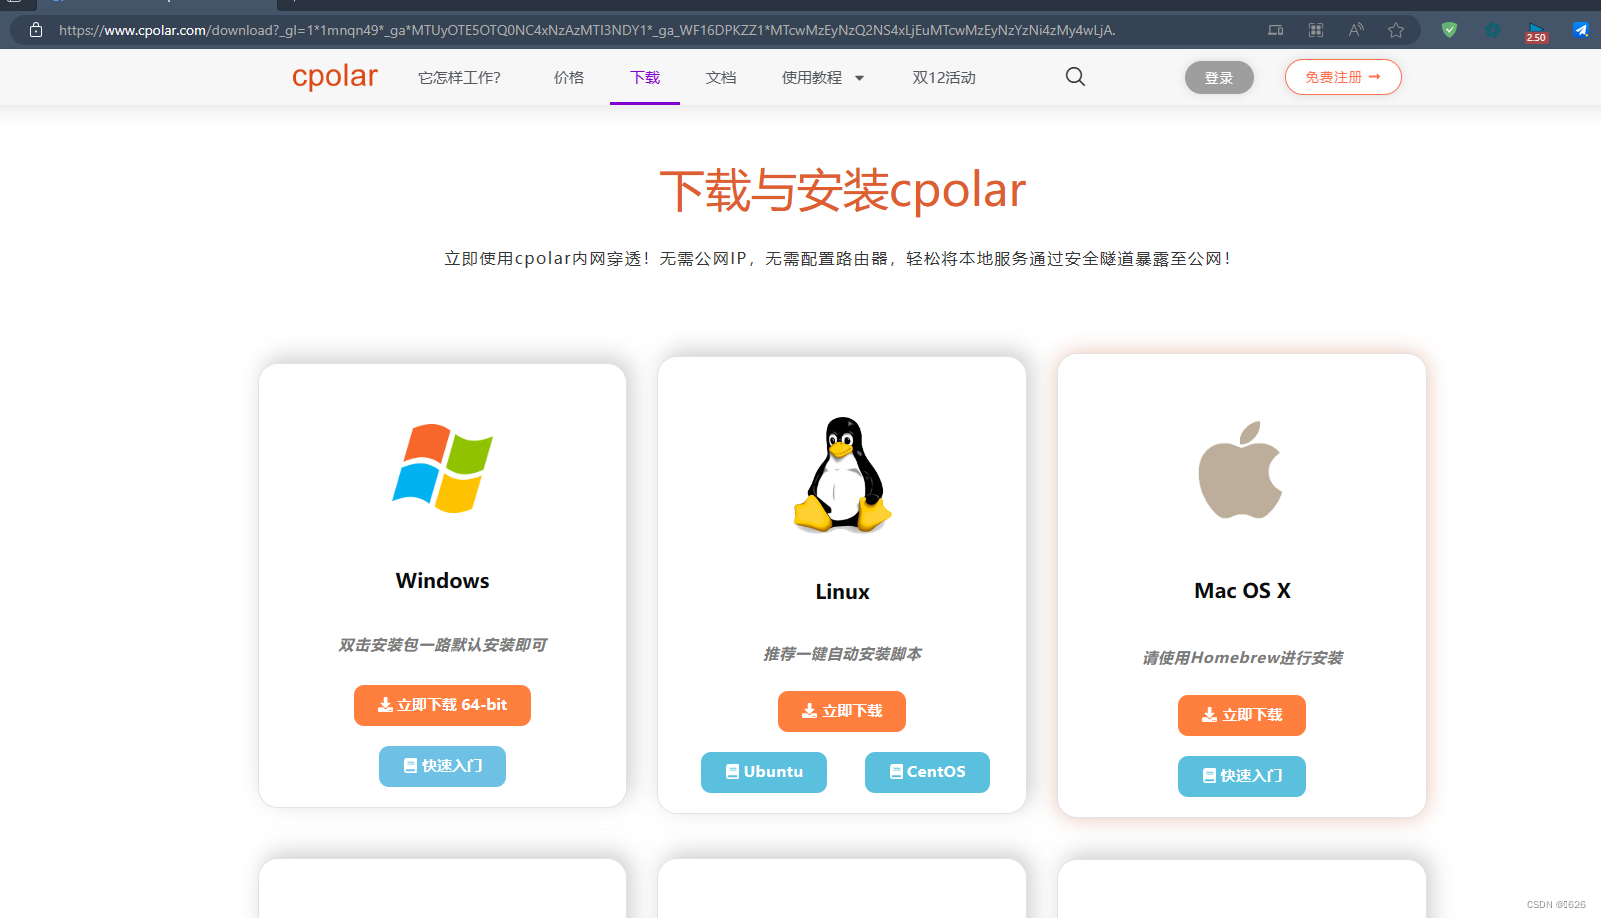Viewport: 1601px width, 918px height.
Task: Open the extension icon with 2.50 badge
Action: (1536, 31)
